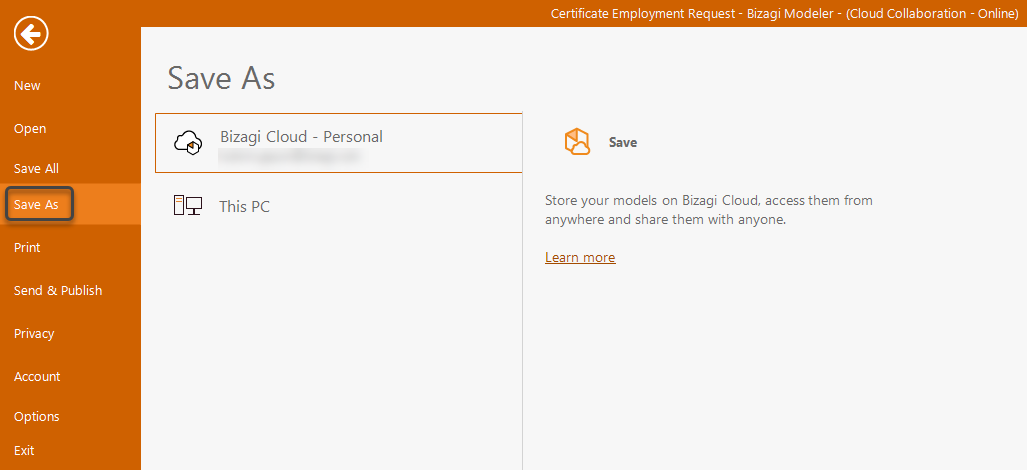Click the blurred account email under Bizagi Cloud

click(289, 156)
